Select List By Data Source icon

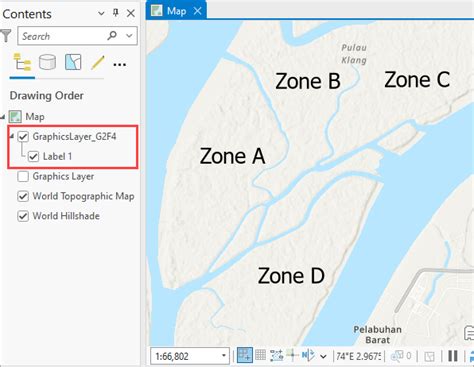[x=47, y=62]
